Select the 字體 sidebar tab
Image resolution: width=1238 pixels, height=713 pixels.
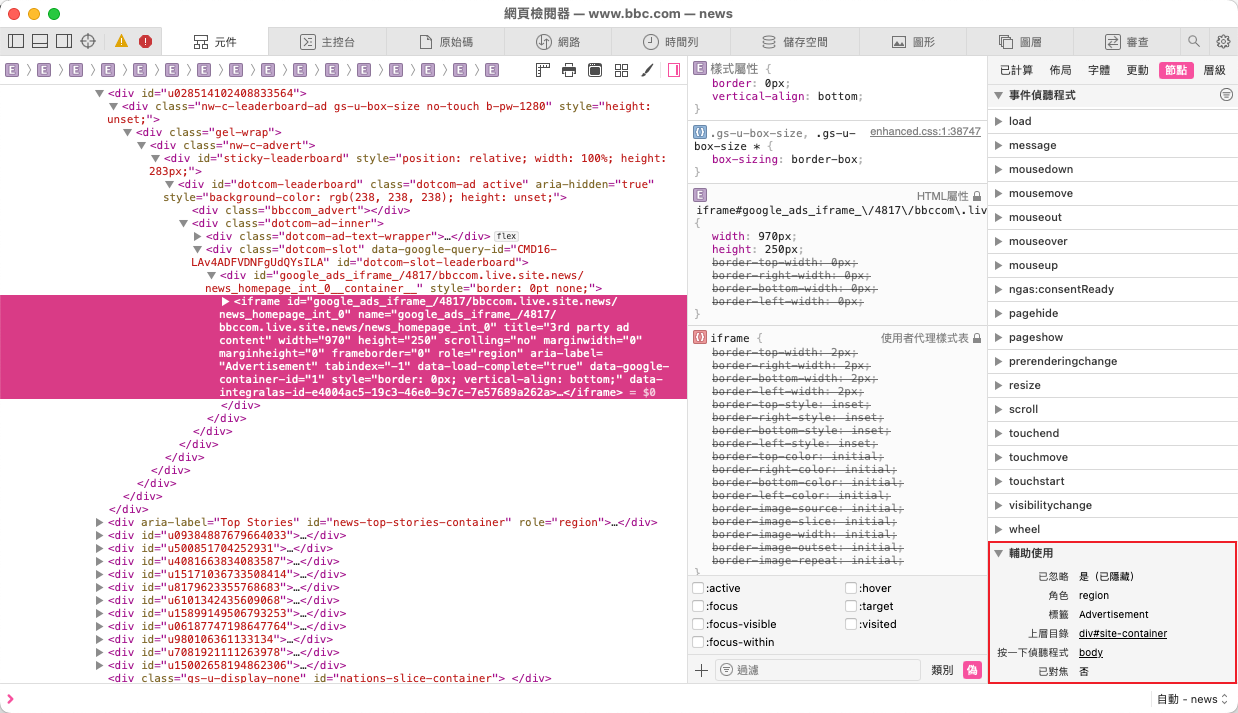tap(1099, 70)
